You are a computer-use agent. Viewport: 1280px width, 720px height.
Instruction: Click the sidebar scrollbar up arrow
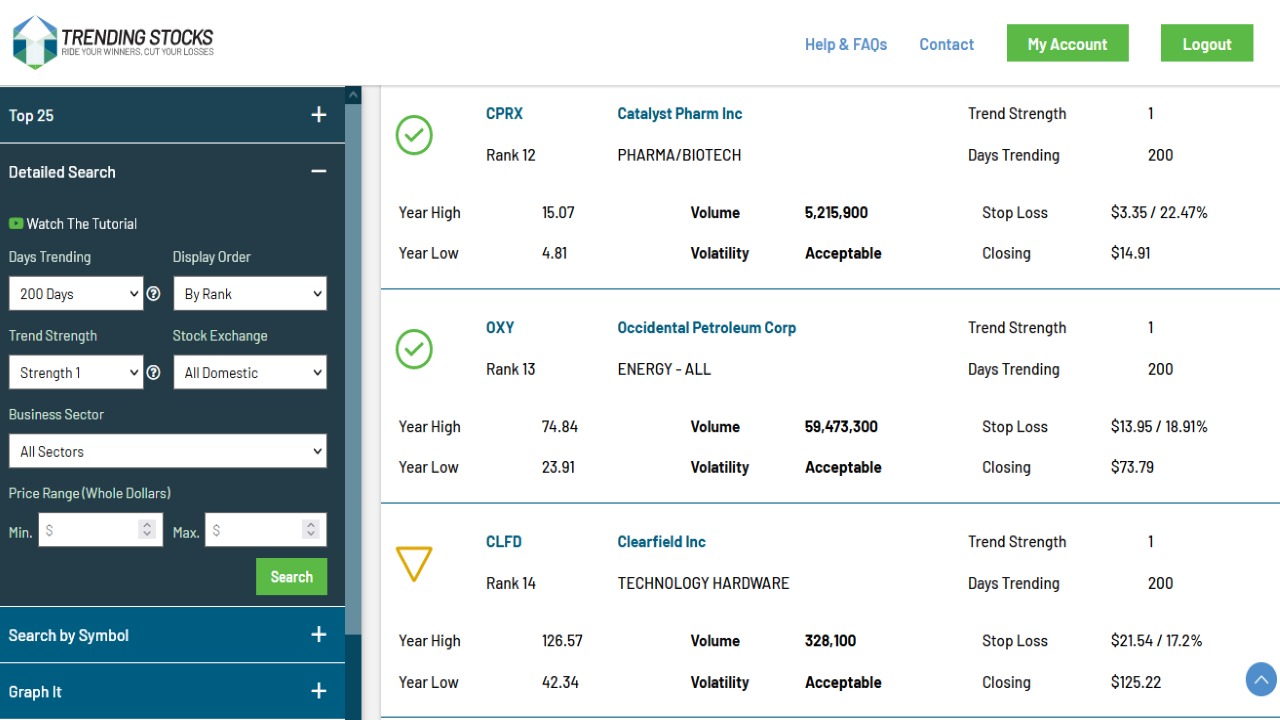coord(353,94)
